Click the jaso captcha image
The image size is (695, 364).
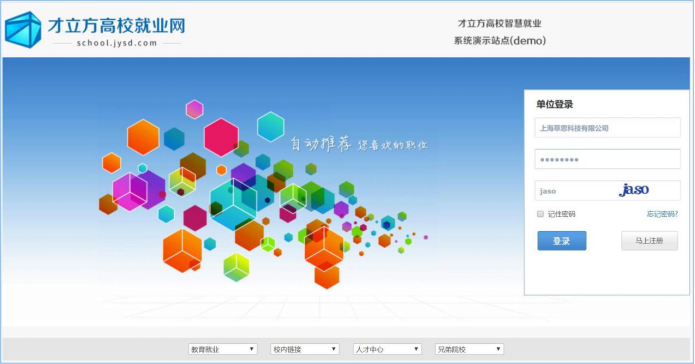click(634, 190)
